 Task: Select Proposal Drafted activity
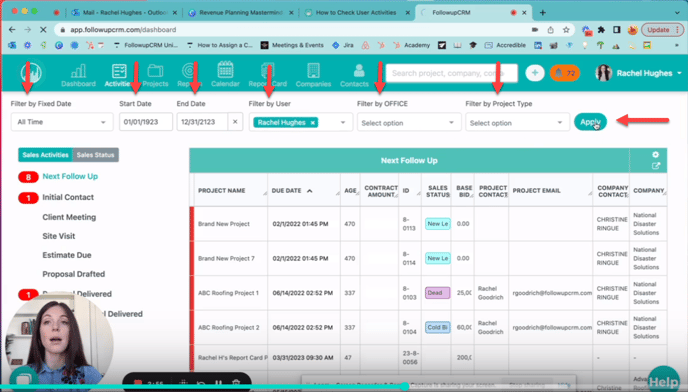pyautogui.click(x=73, y=274)
